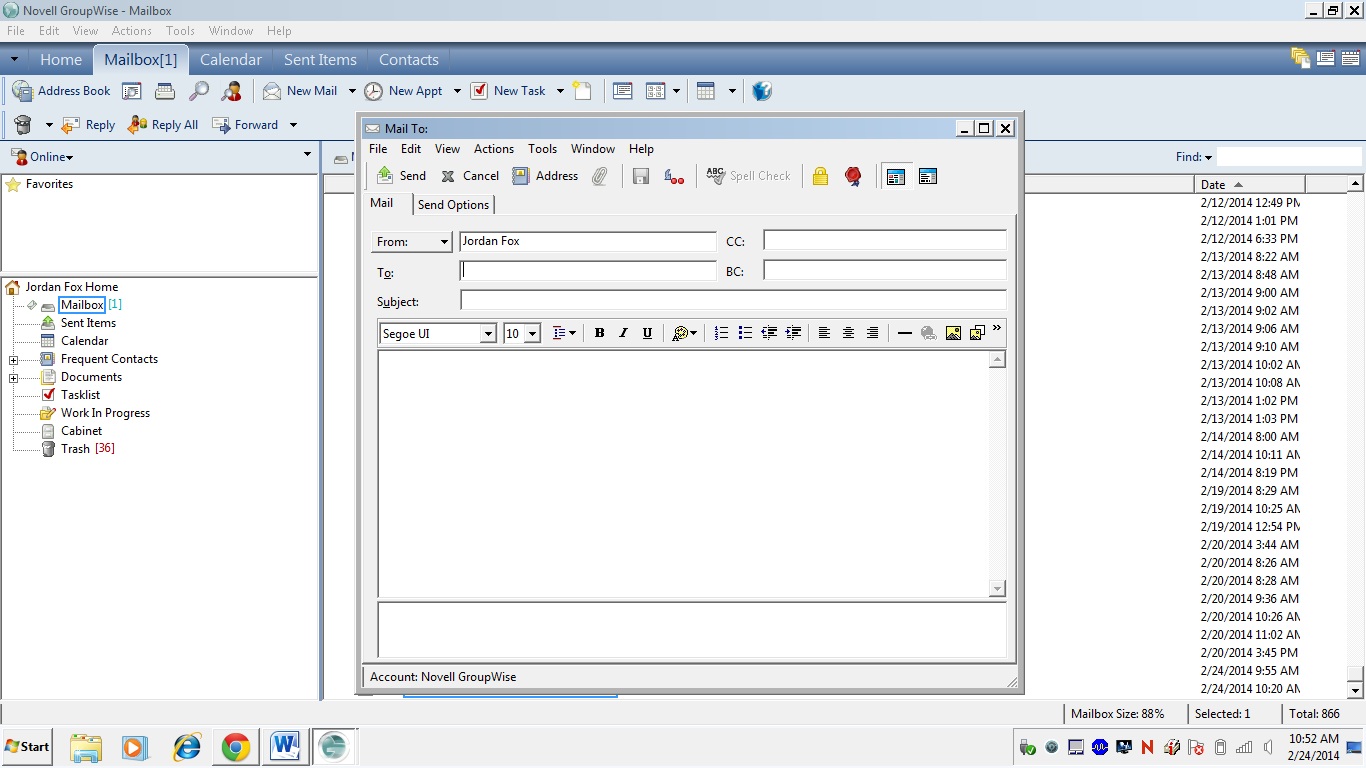Open the New Mail dropdown arrow
Image resolution: width=1366 pixels, height=768 pixels.
click(352, 91)
